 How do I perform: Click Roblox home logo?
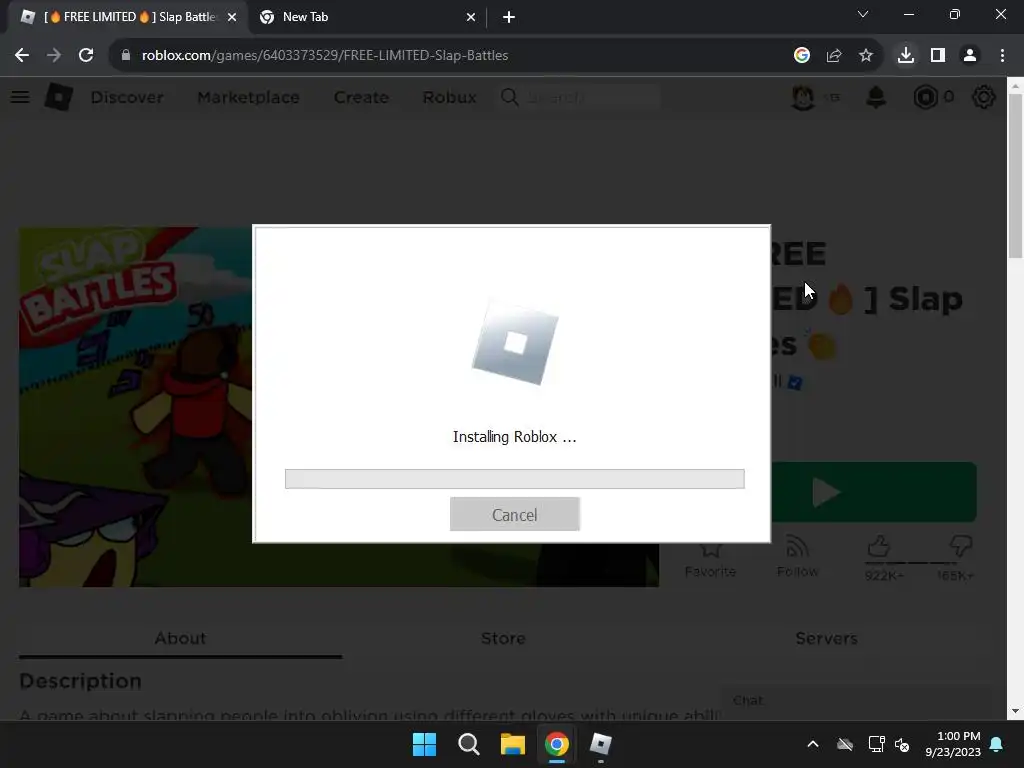coord(59,97)
